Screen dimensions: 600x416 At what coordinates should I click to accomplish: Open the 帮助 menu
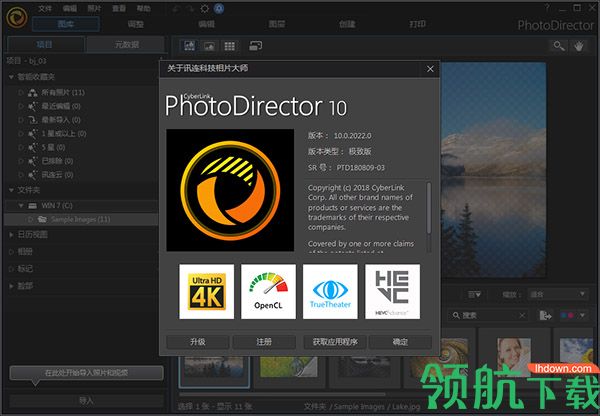143,8
